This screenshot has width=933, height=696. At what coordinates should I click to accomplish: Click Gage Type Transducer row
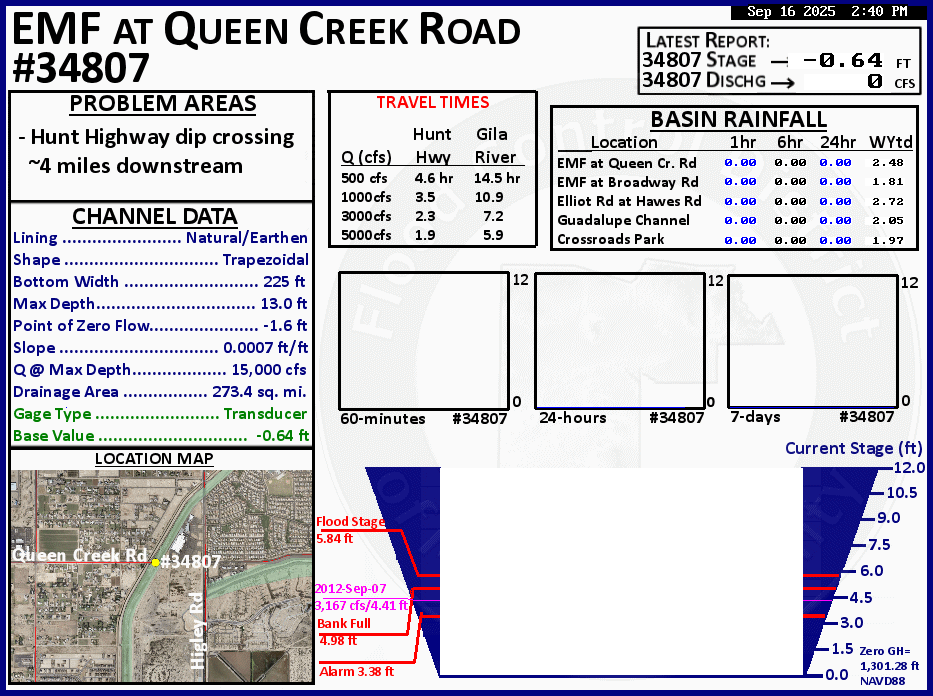click(160, 414)
